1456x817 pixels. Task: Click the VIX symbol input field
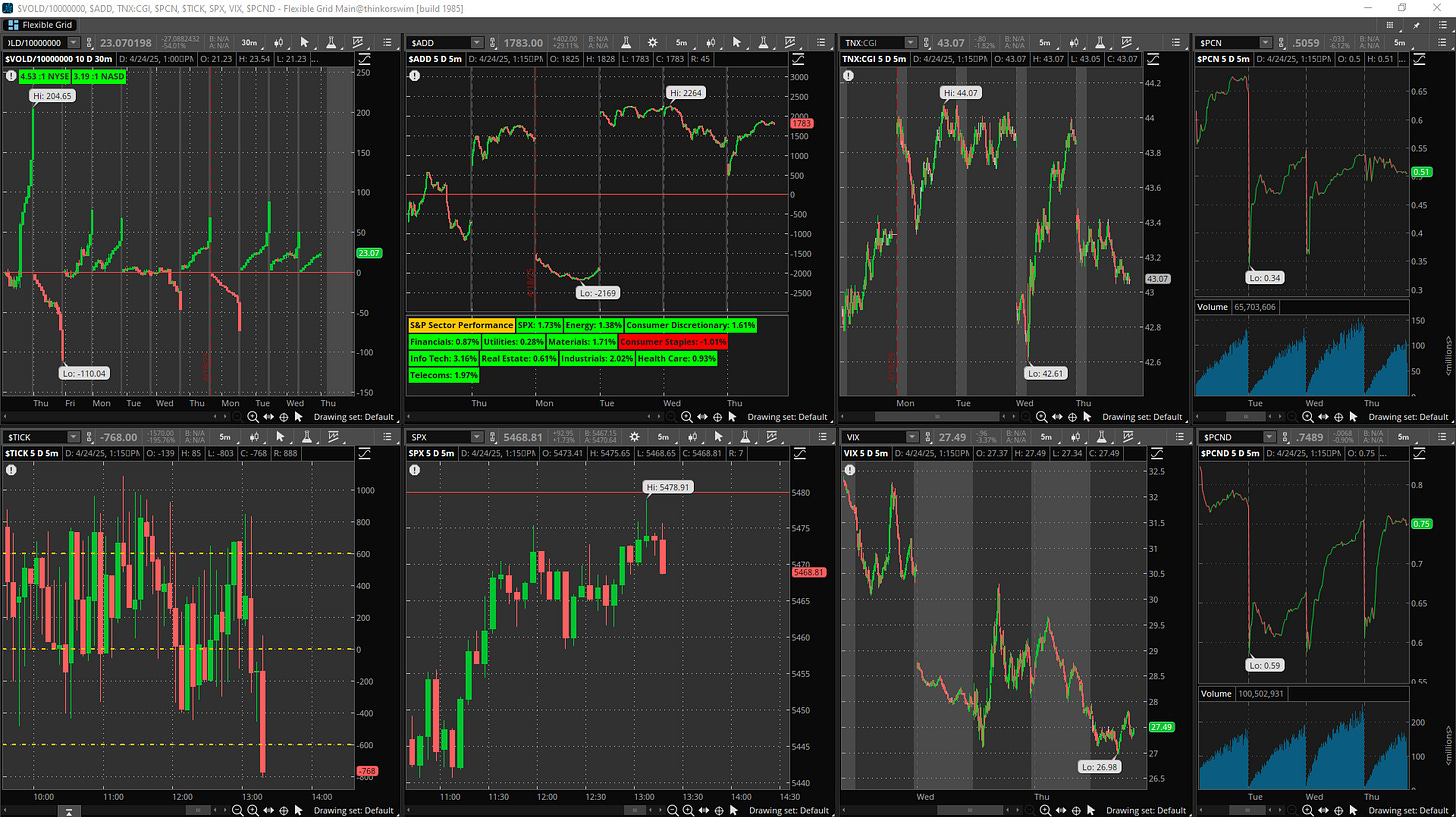pyautogui.click(x=869, y=437)
